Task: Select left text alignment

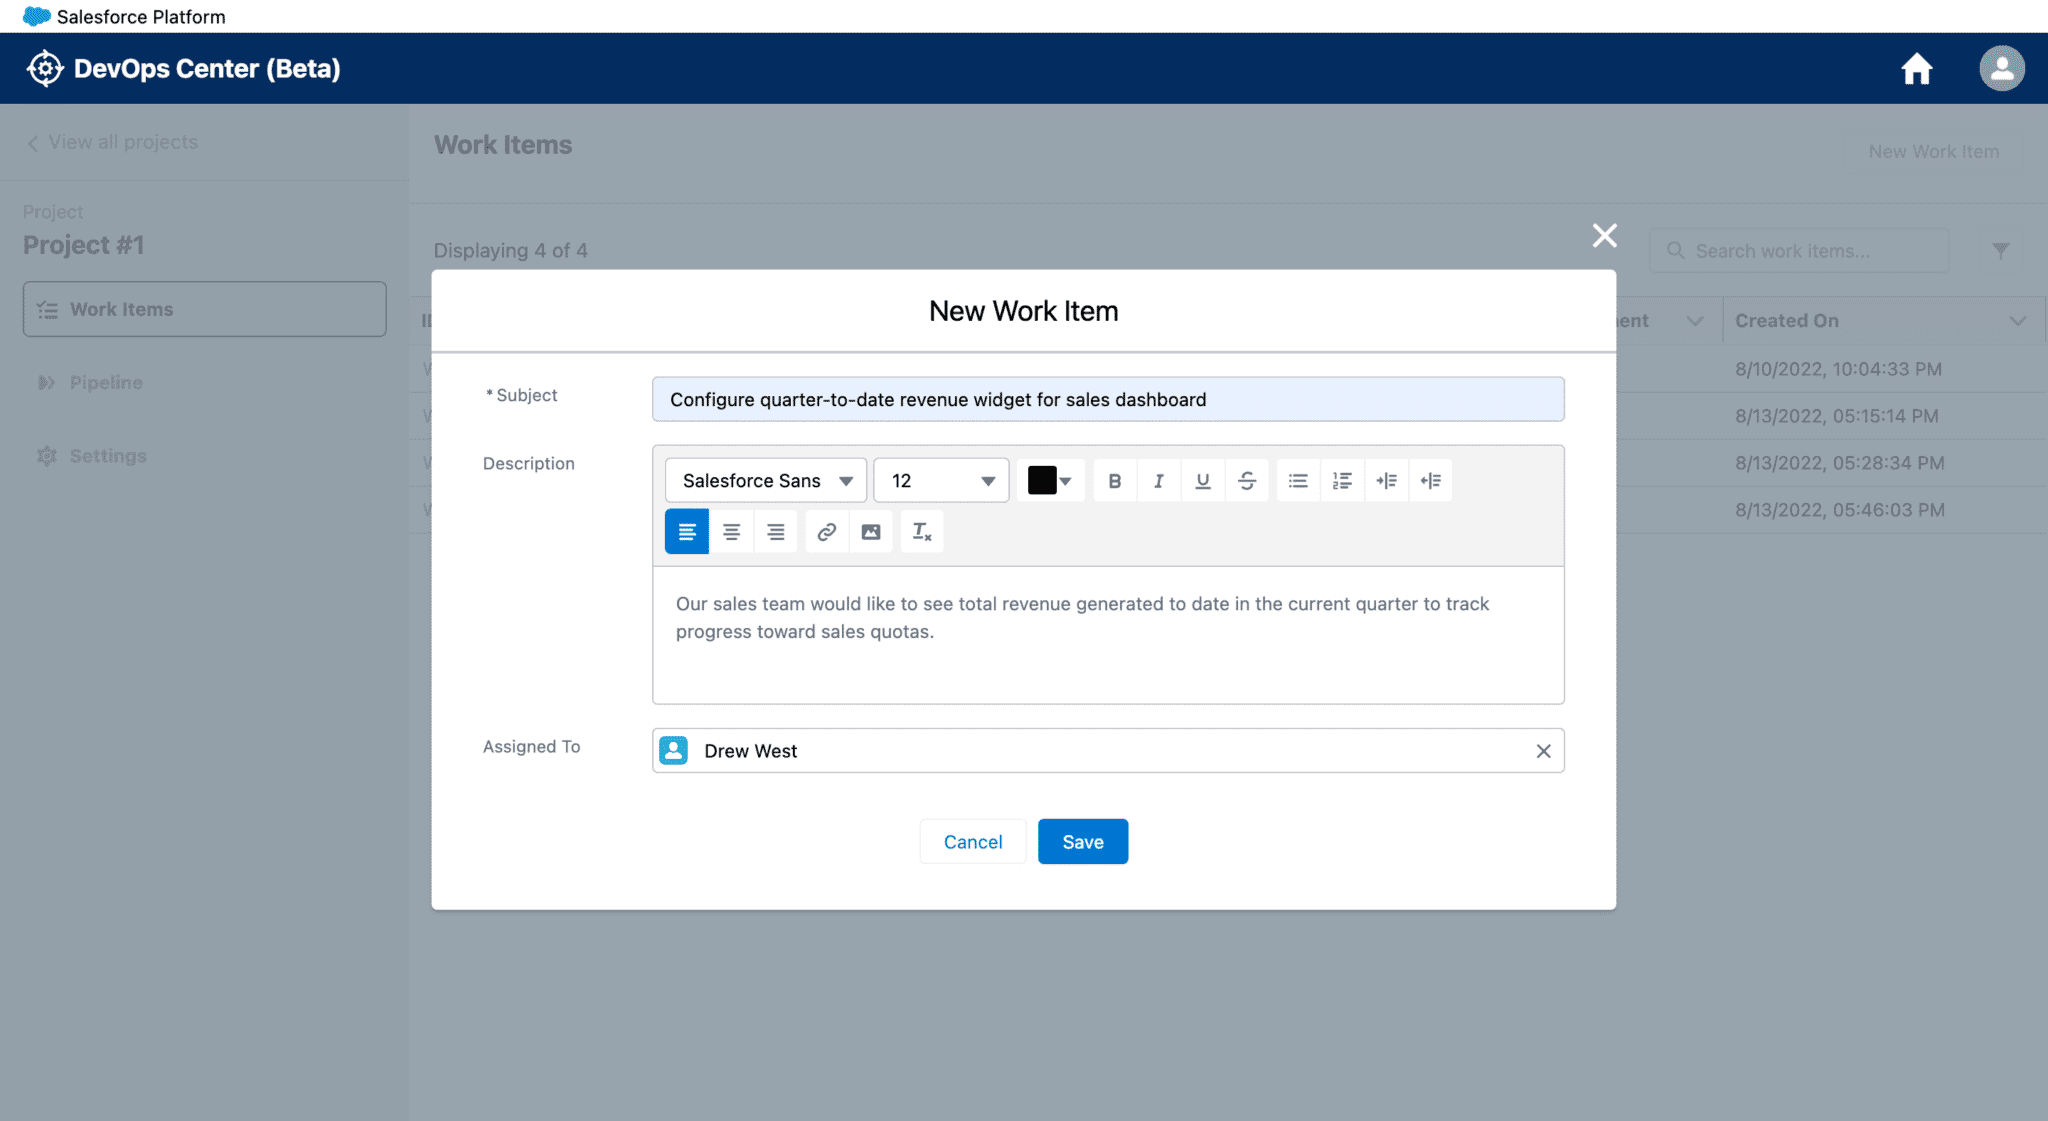Action: coord(687,532)
